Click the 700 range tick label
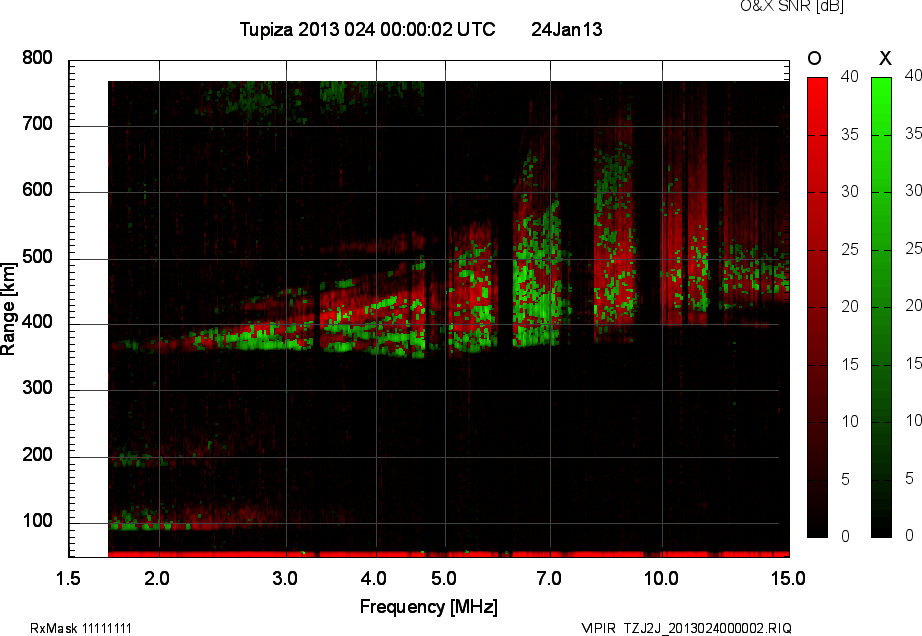Viewport: 922px width, 636px height. click(38, 123)
